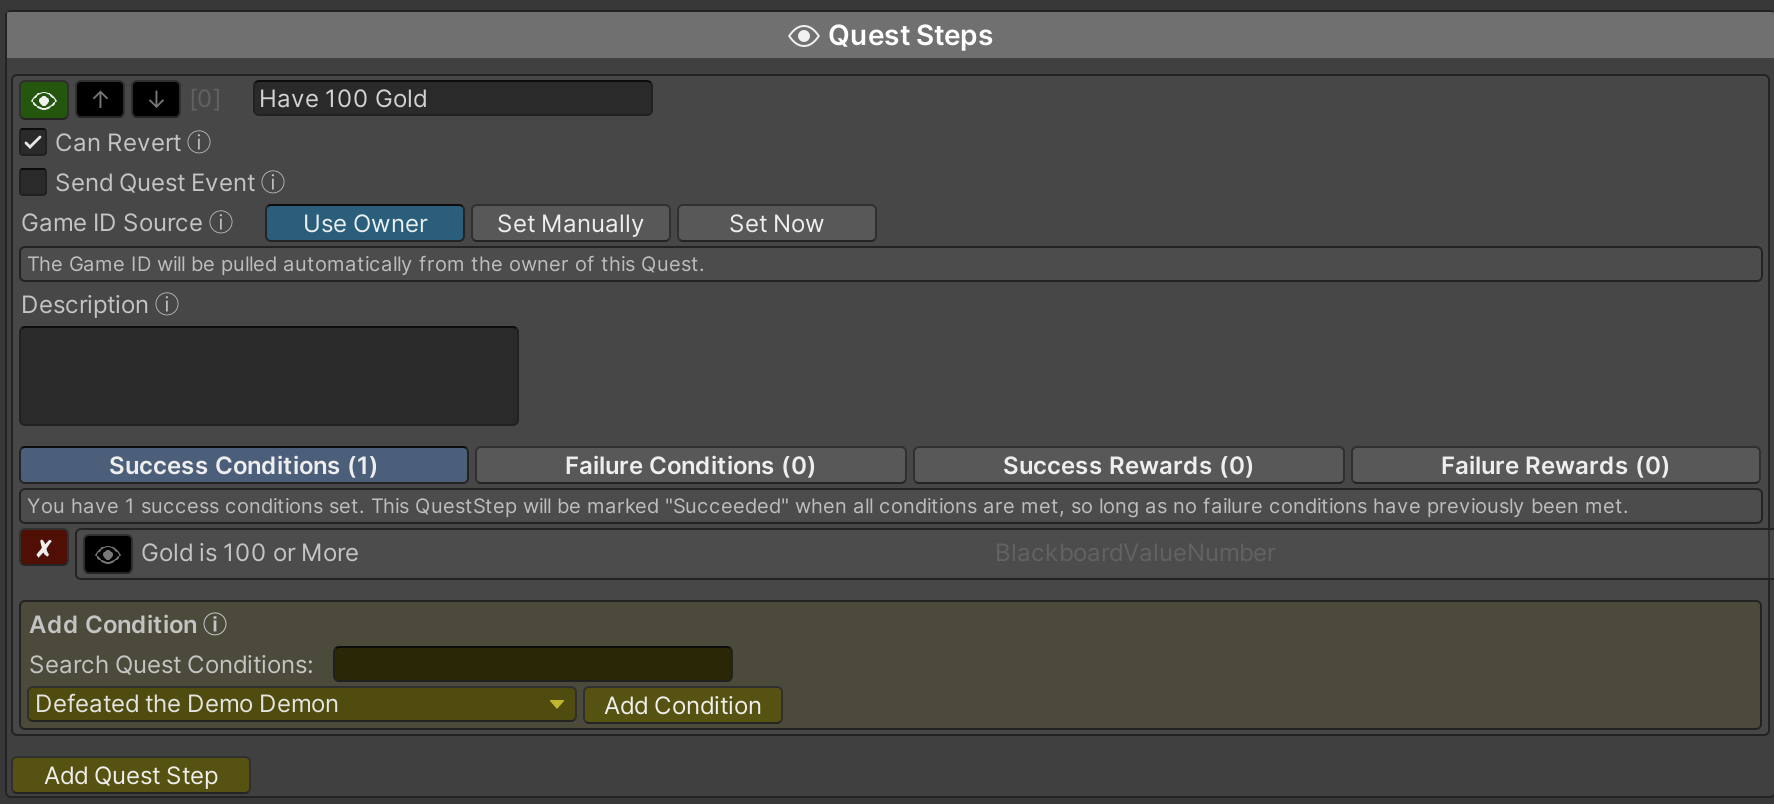1774x804 pixels.
Task: Click the info icon beside Description
Action: click(167, 304)
